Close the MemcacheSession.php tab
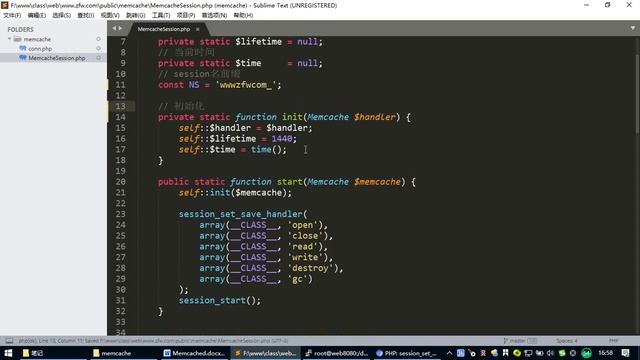This screenshot has width=640, height=360. pos(198,29)
